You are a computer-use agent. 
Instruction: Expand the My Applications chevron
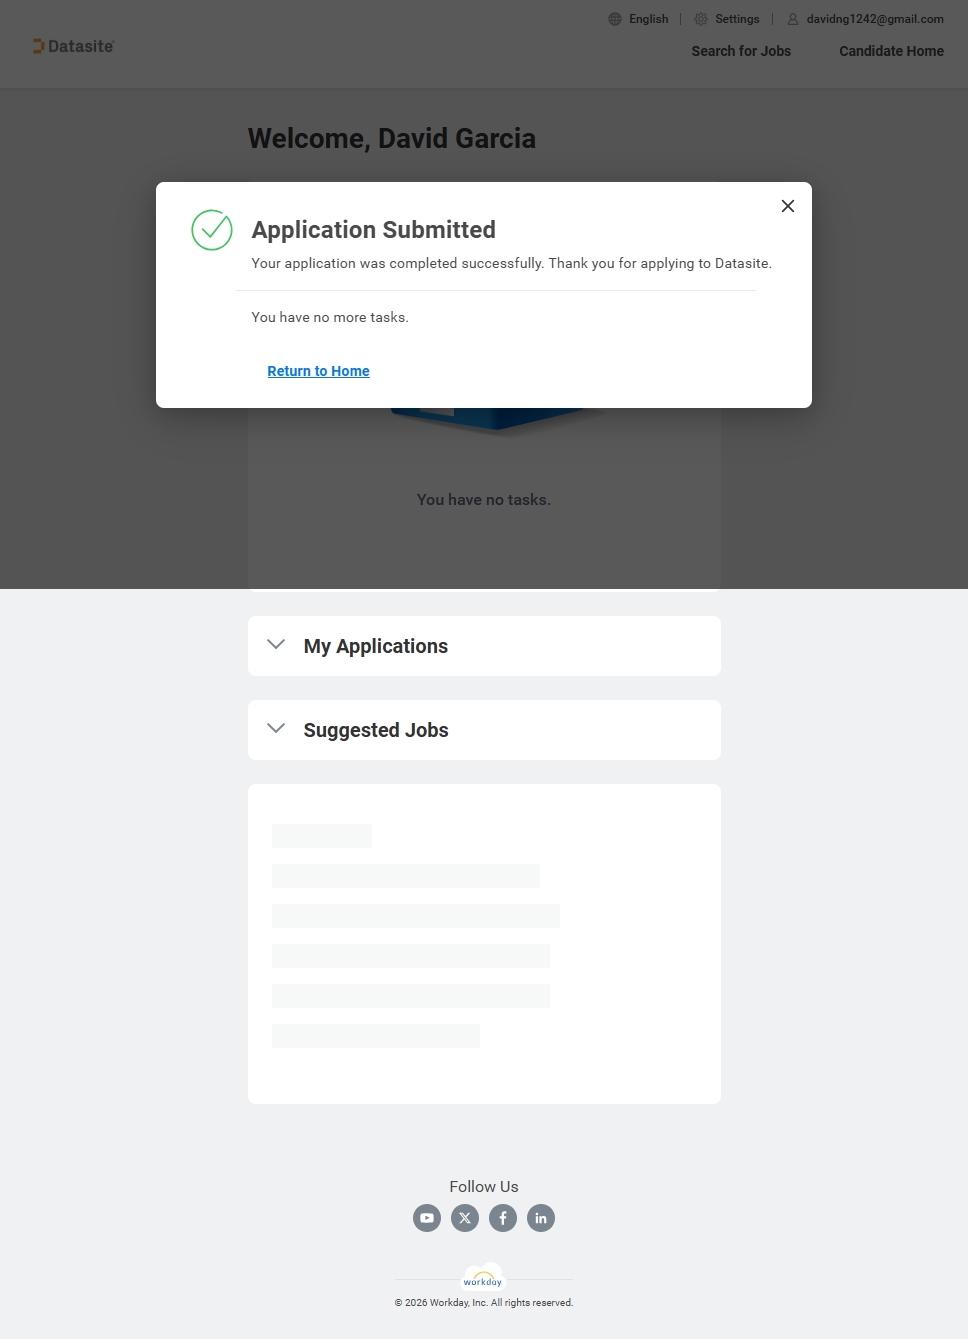coord(276,645)
